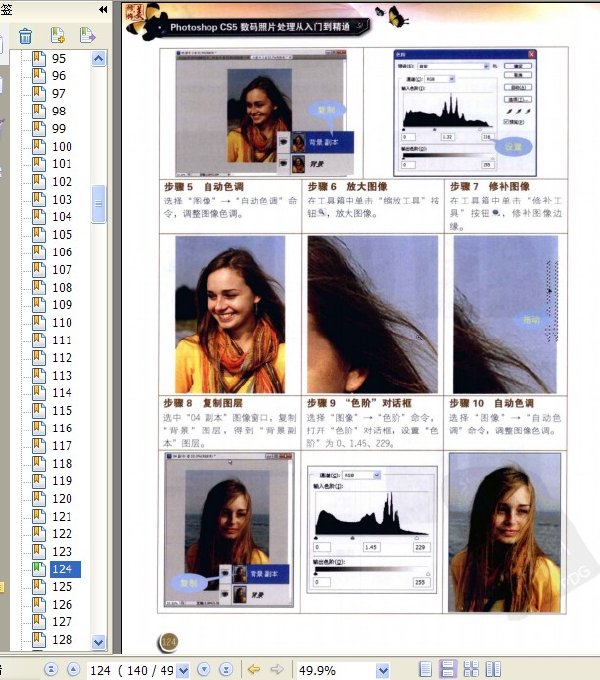Select bookmark 125 in the list
600x680 pixels.
62,587
